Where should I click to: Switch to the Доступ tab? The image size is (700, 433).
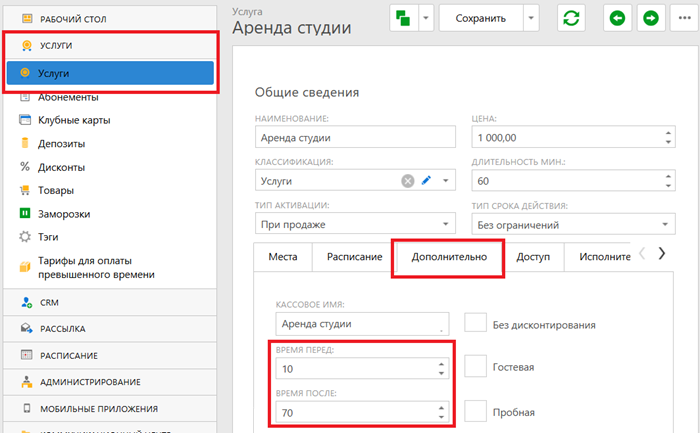click(533, 257)
